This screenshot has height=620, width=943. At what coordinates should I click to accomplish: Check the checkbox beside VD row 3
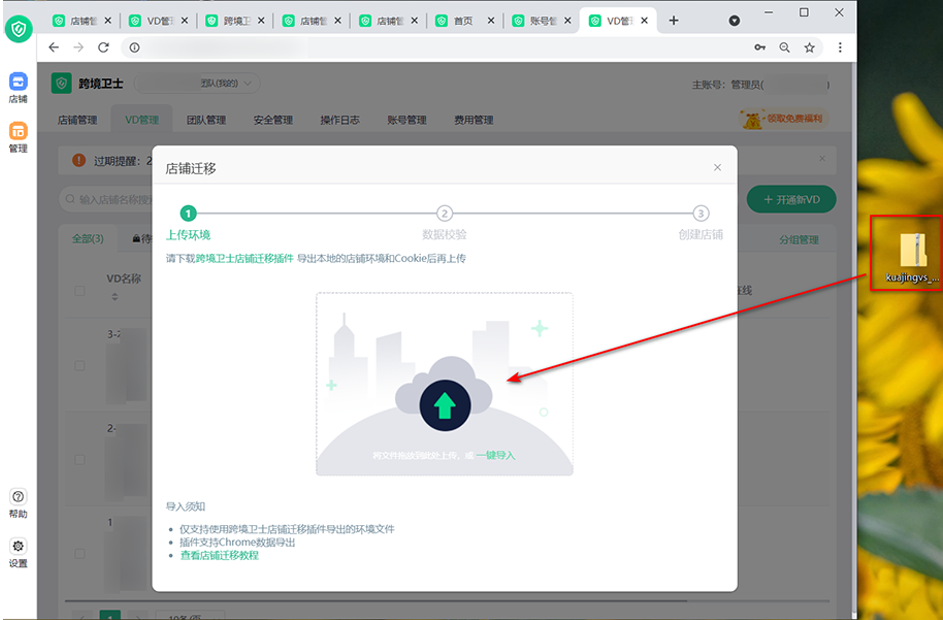point(79,363)
